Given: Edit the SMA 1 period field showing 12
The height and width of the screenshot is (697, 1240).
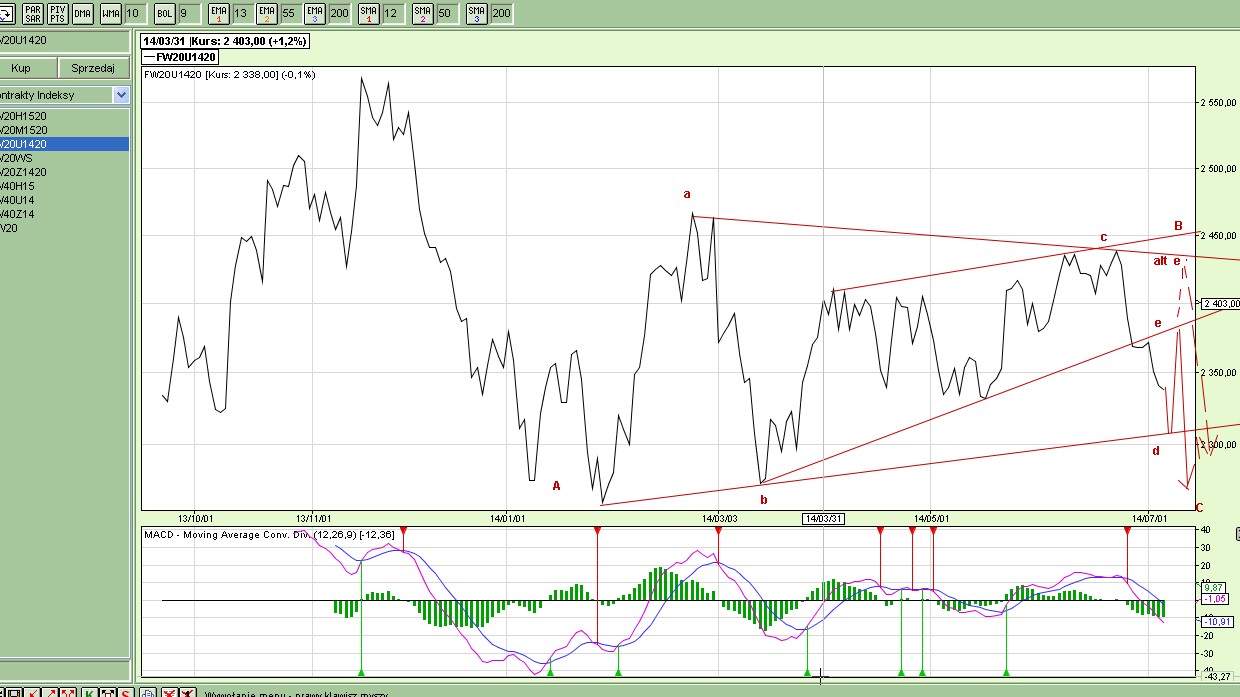Looking at the screenshot, I should click(x=393, y=14).
